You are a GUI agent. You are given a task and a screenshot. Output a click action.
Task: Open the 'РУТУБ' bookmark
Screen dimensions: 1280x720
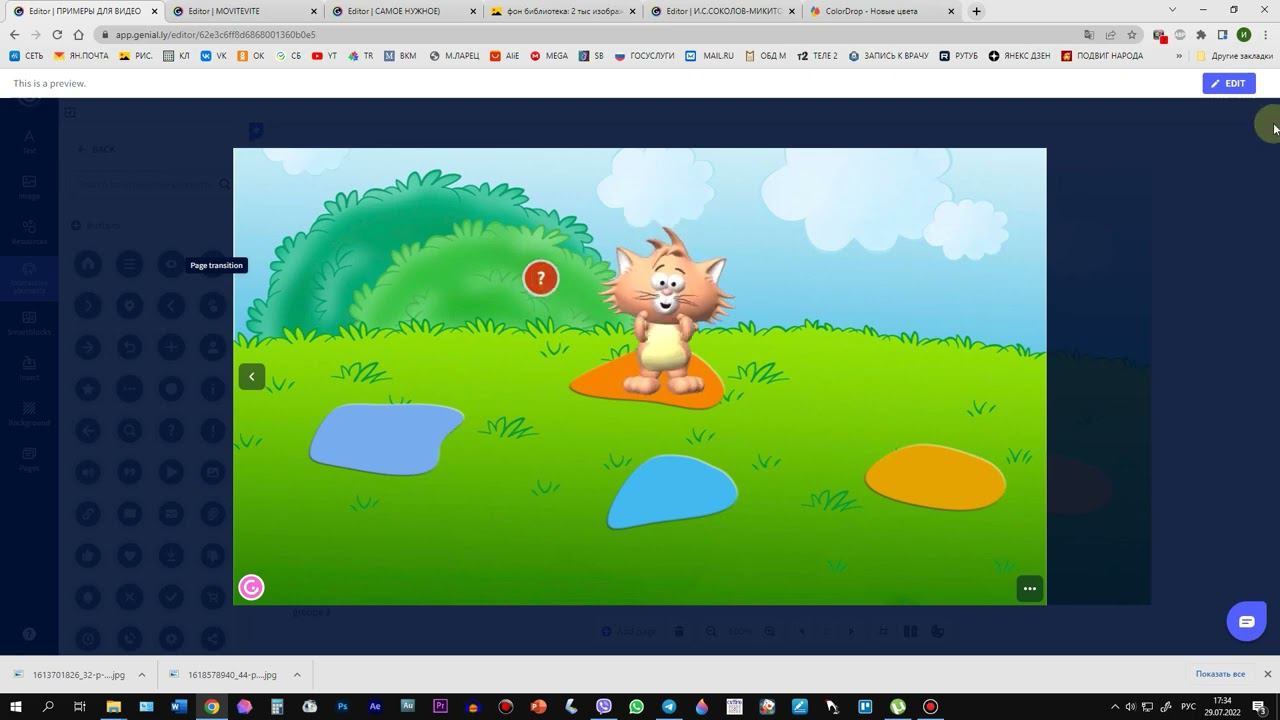click(x=959, y=56)
